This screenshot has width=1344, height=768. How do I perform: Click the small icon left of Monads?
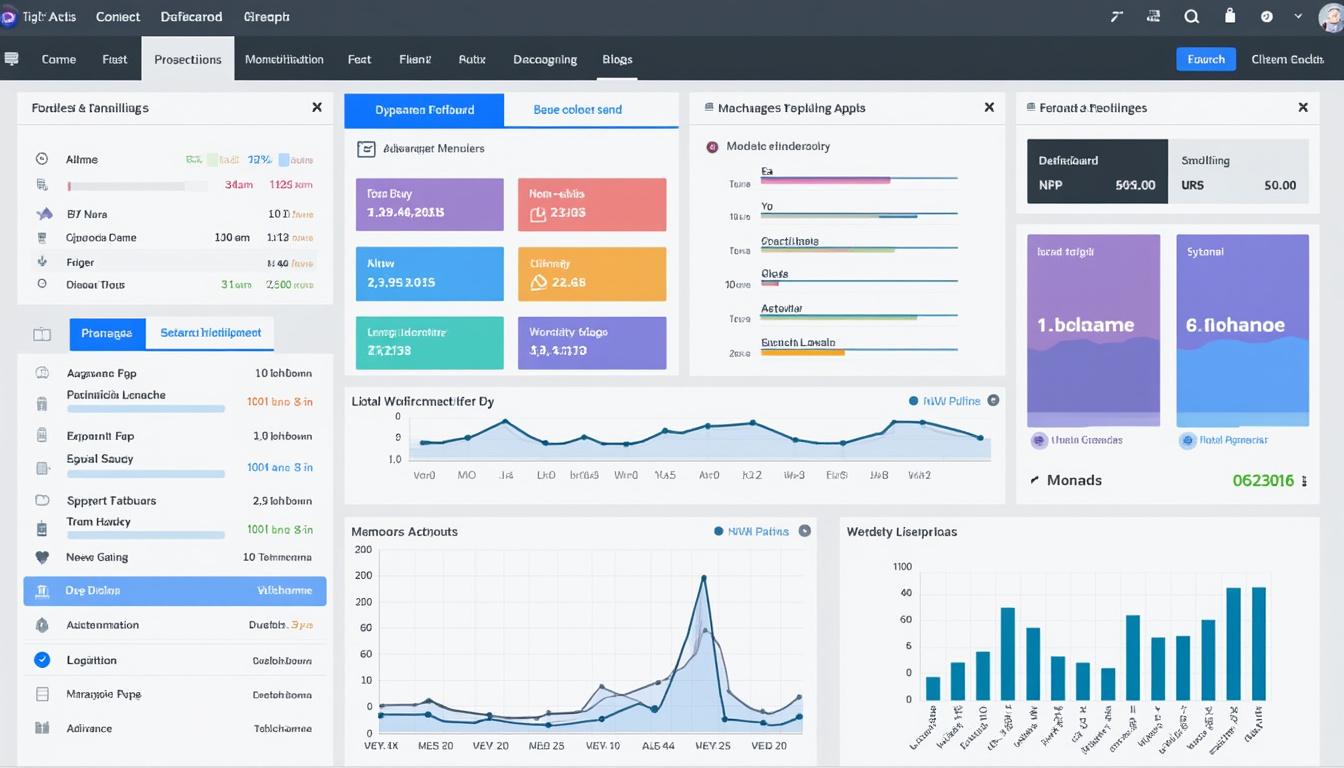[x=1035, y=481]
